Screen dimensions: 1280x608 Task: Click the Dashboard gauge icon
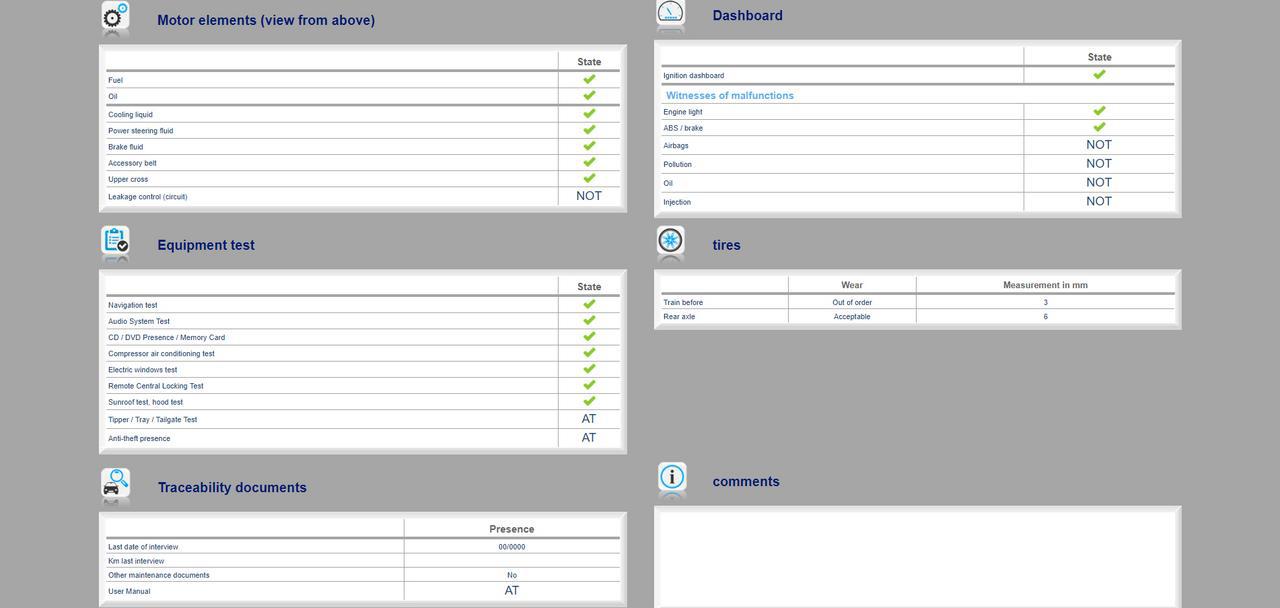coord(670,13)
